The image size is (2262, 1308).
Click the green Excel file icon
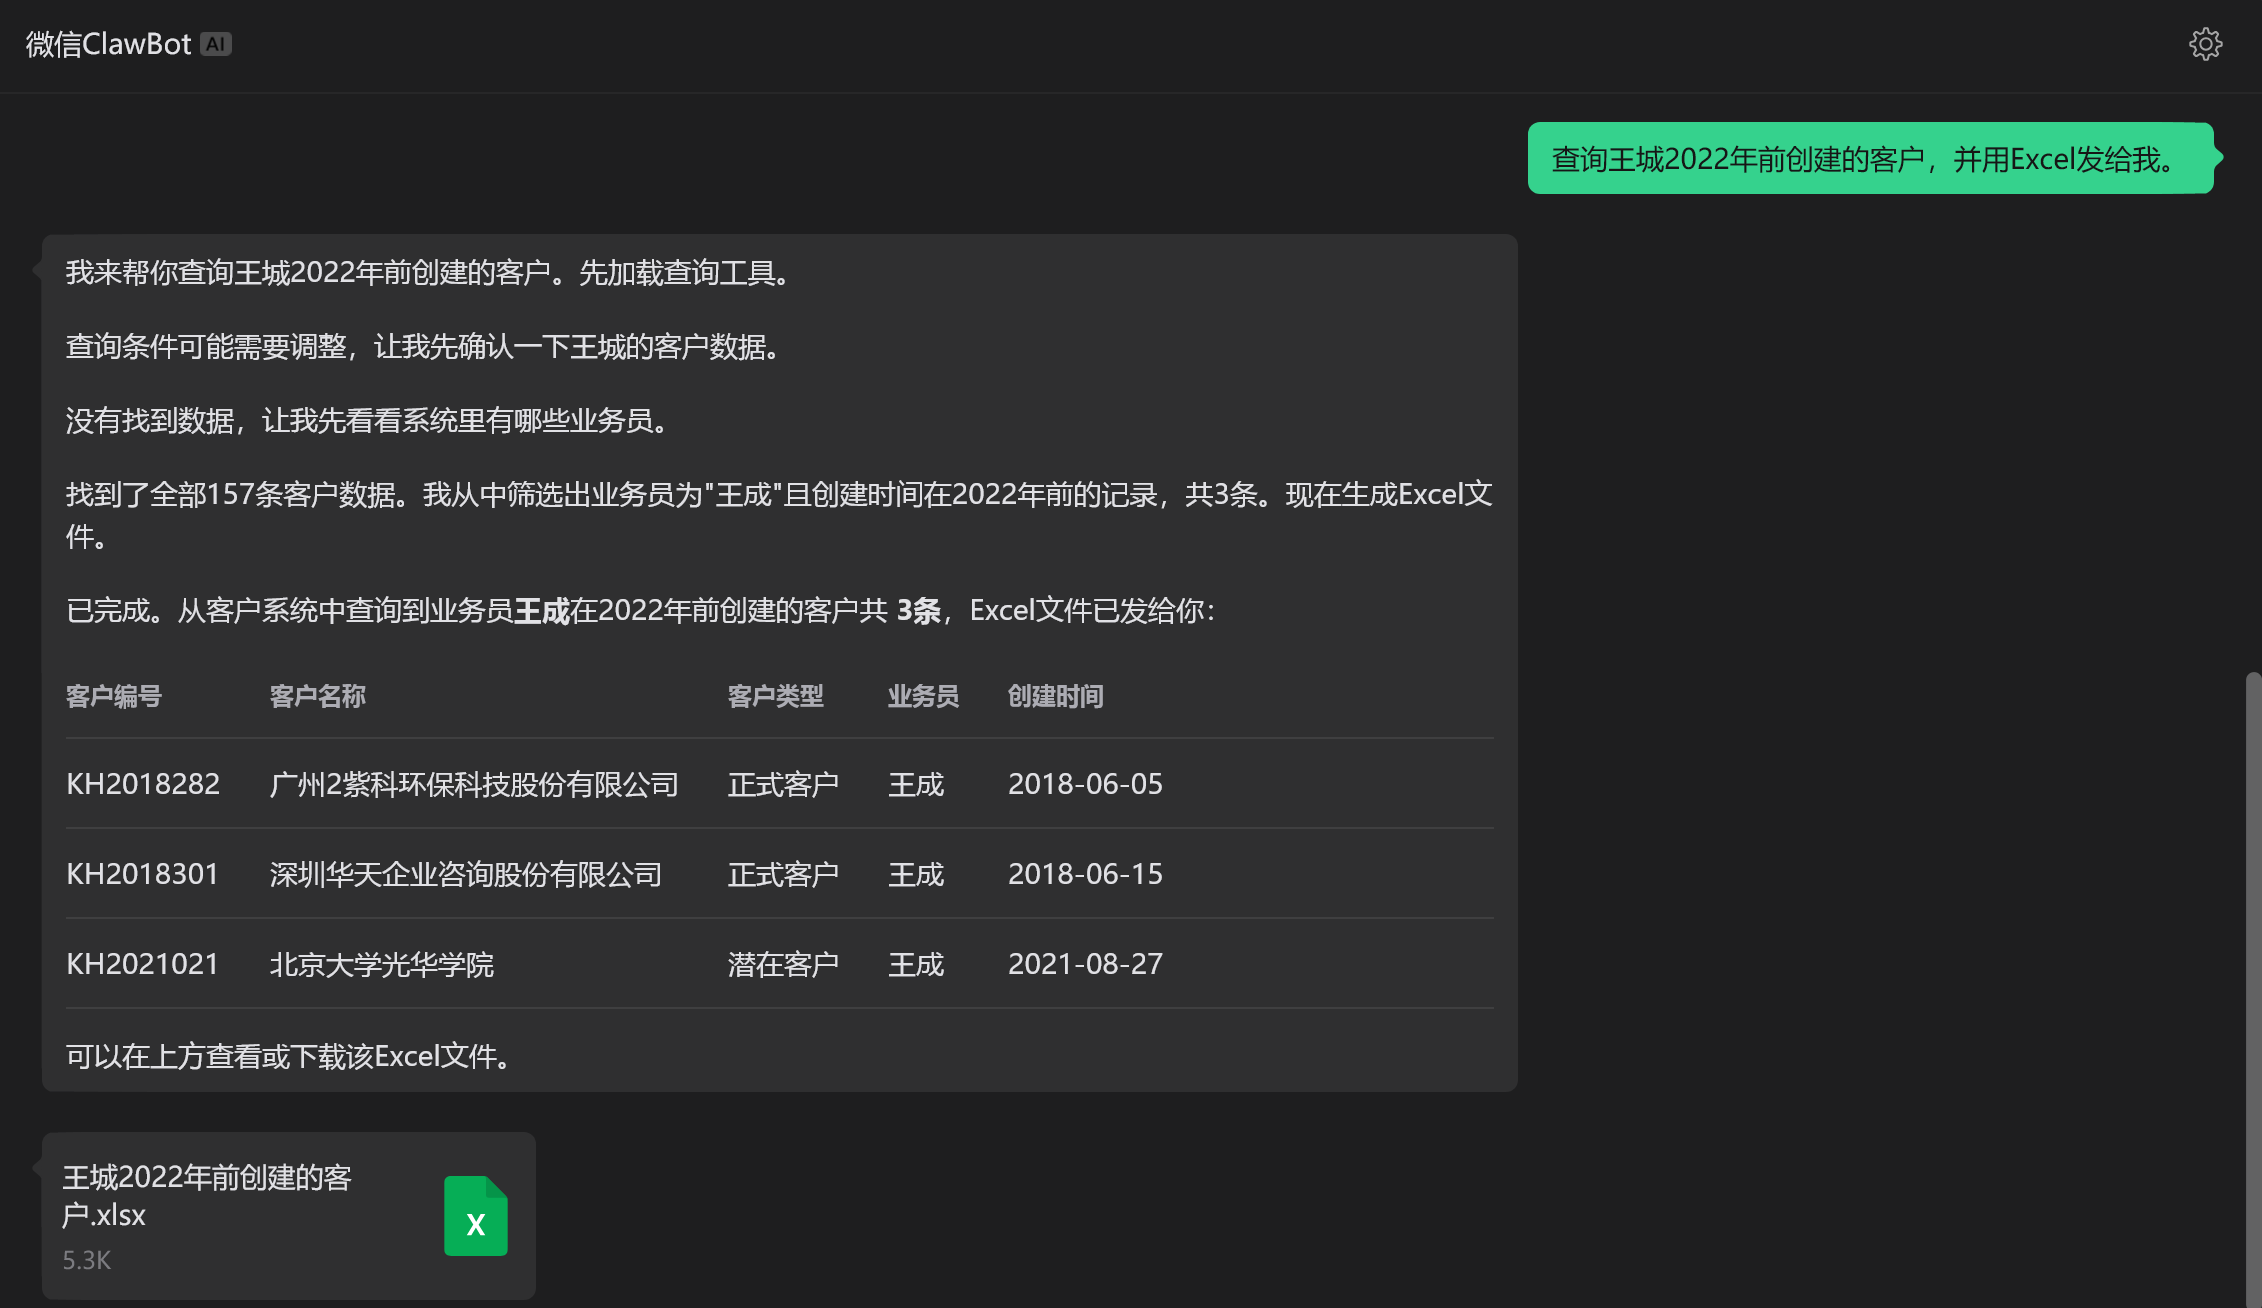pyautogui.click(x=476, y=1216)
